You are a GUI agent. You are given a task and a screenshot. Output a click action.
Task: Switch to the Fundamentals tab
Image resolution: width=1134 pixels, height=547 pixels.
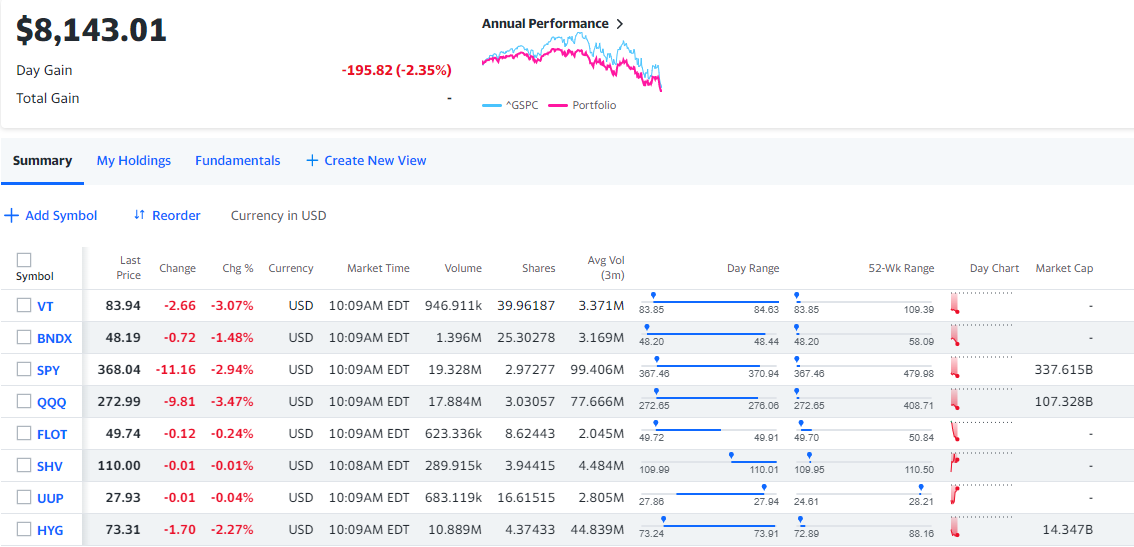pos(237,161)
